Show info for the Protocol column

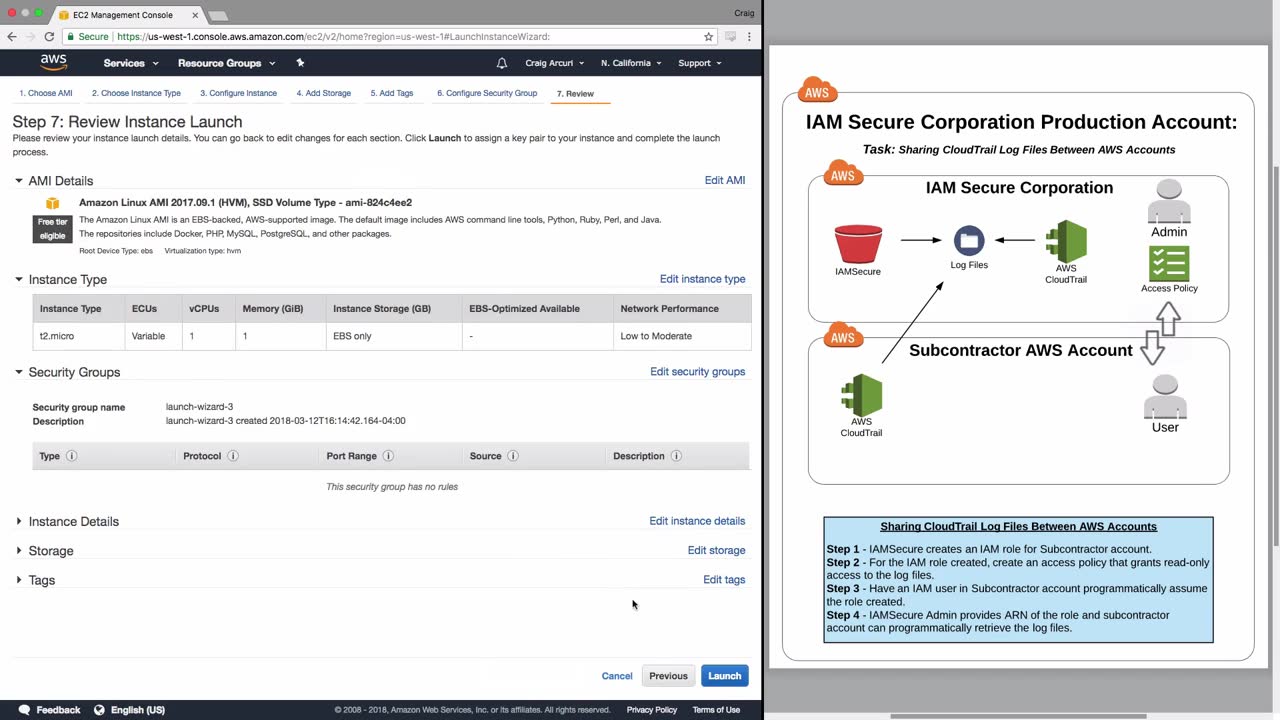coord(233,456)
